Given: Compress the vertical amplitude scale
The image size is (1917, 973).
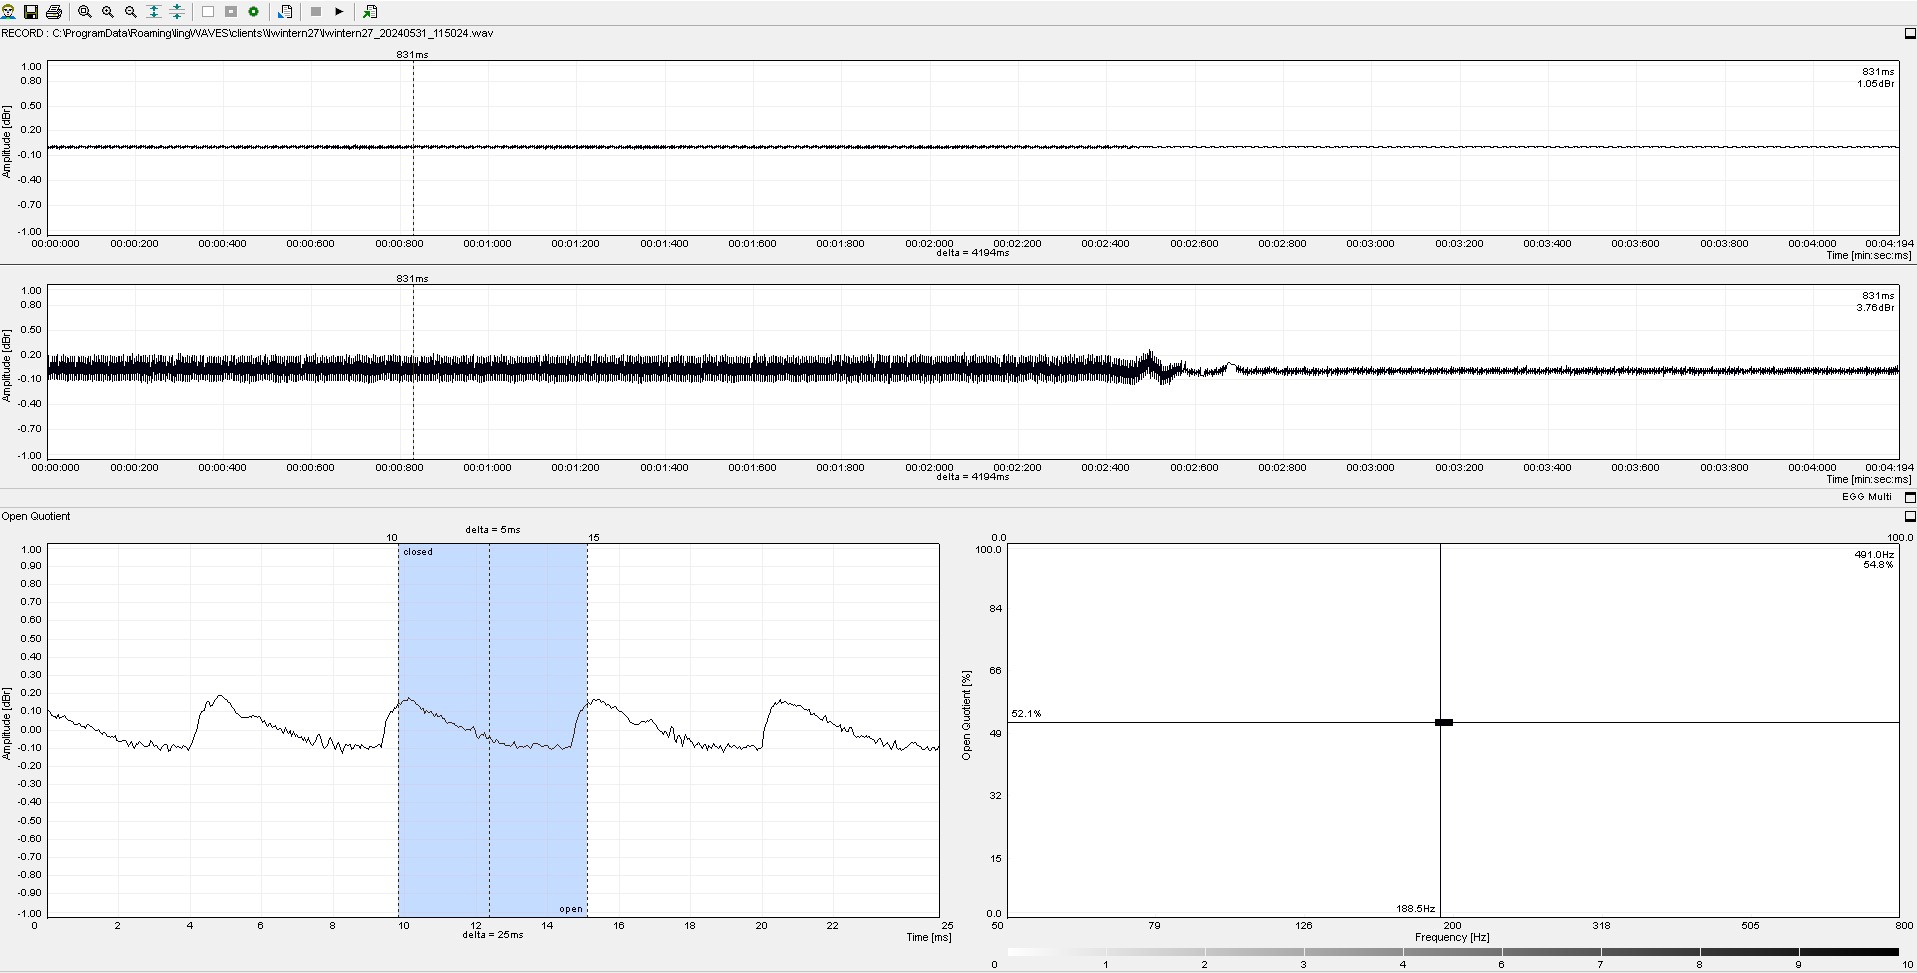Looking at the screenshot, I should [177, 12].
